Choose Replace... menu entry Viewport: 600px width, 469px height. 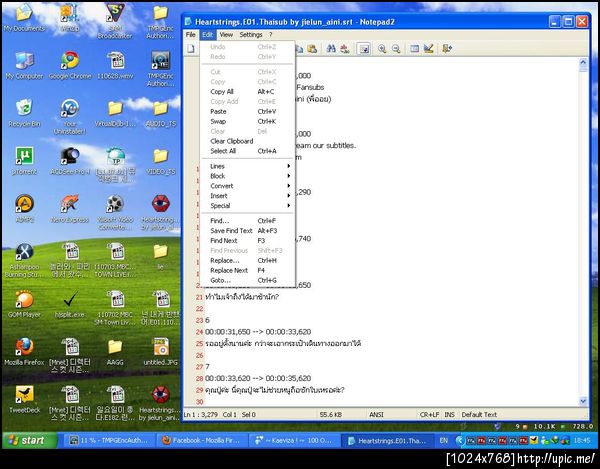coord(248,261)
